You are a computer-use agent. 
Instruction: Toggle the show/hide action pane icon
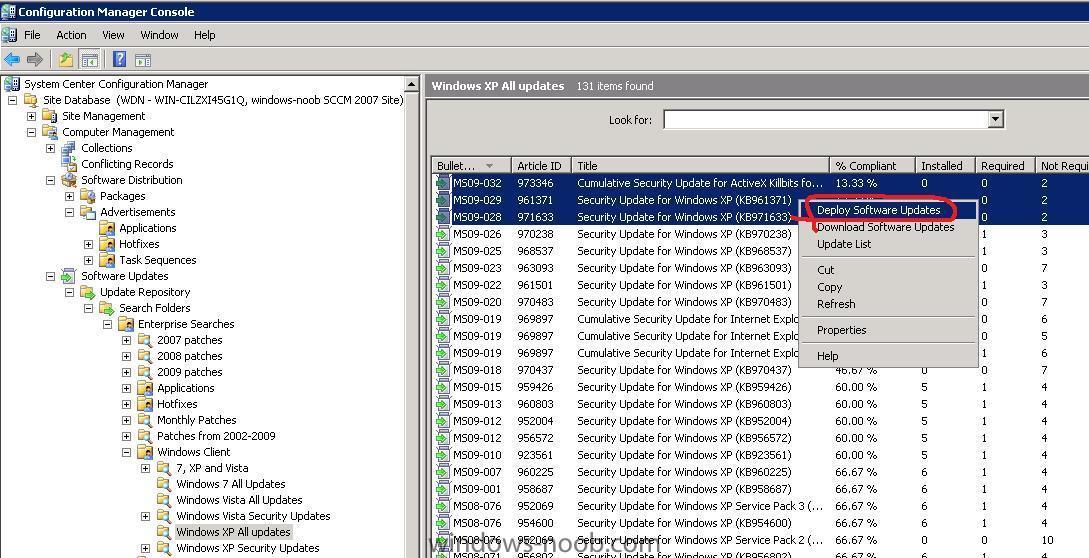[x=142, y=60]
